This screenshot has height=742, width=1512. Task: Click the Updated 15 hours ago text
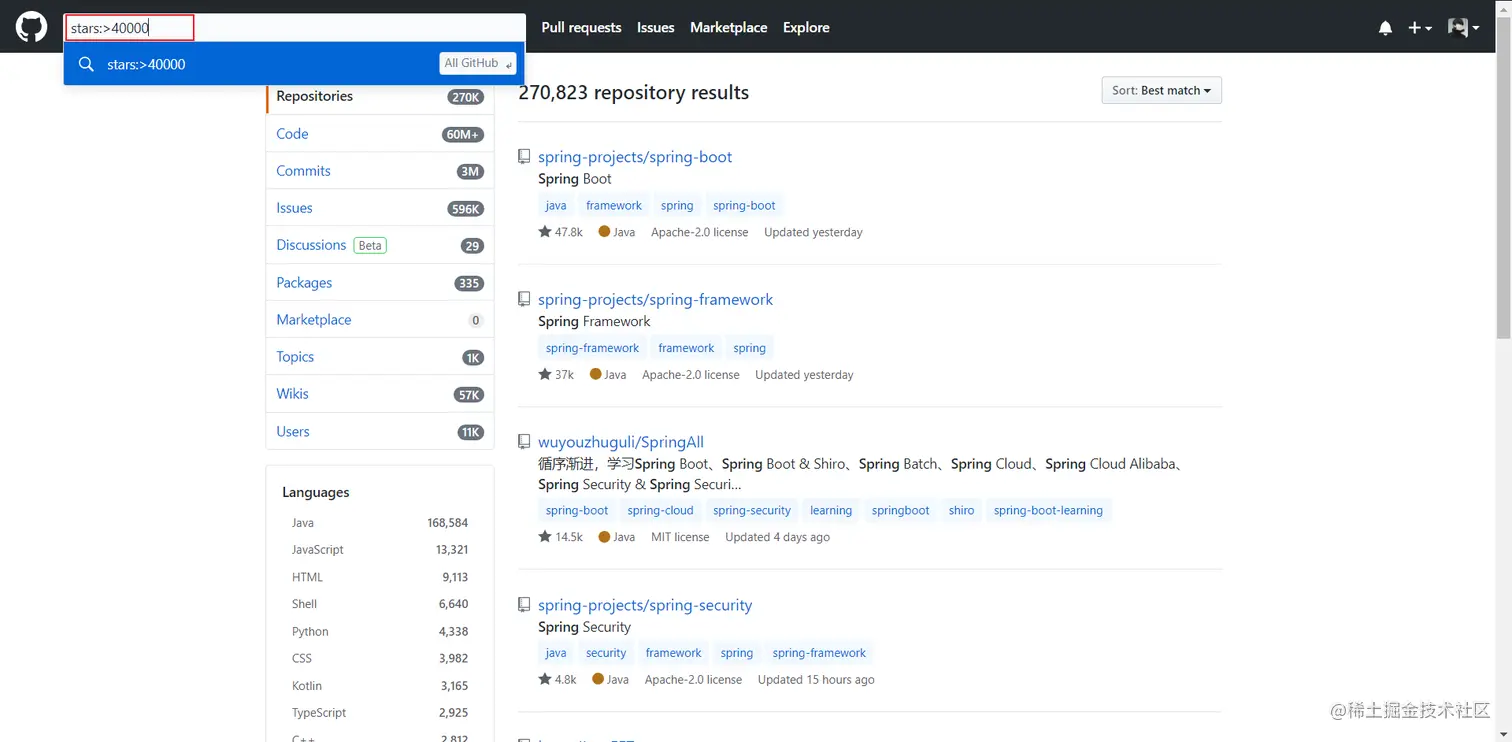(x=816, y=680)
